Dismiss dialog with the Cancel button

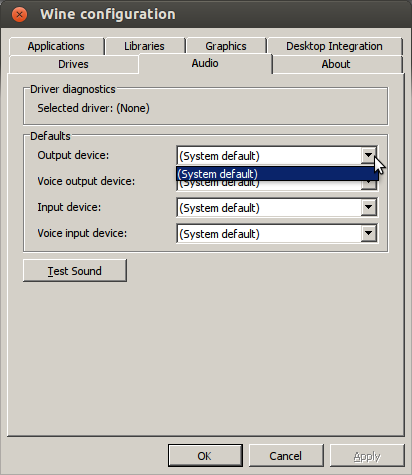pyautogui.click(x=286, y=456)
